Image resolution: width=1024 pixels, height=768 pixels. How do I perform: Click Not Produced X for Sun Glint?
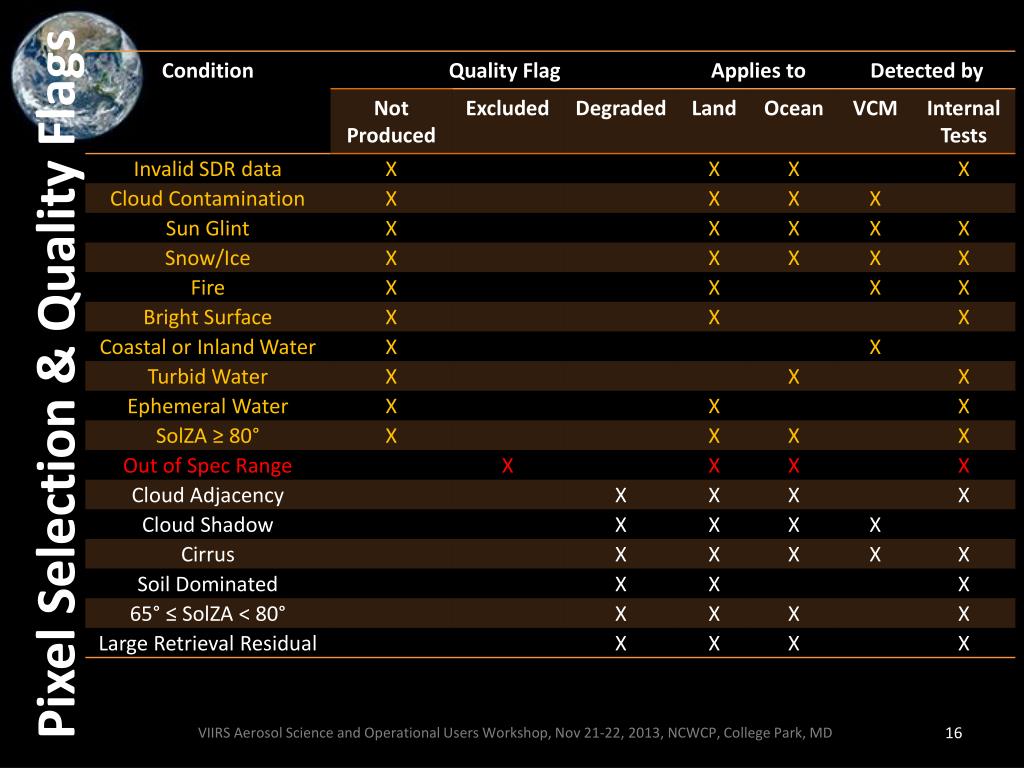coord(391,229)
